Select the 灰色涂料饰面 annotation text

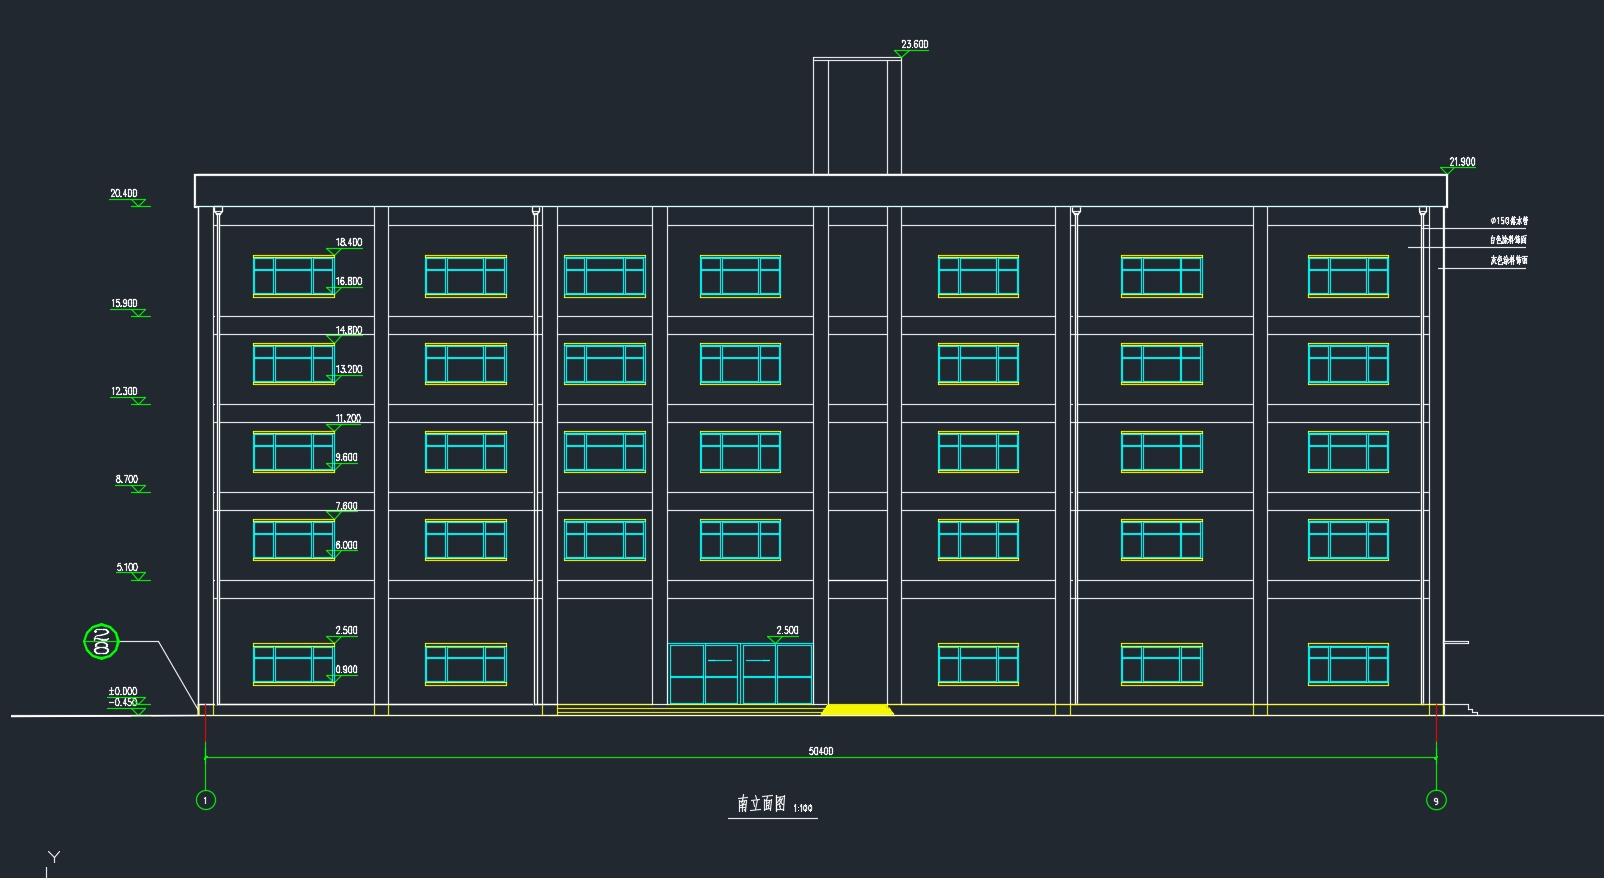1508,260
